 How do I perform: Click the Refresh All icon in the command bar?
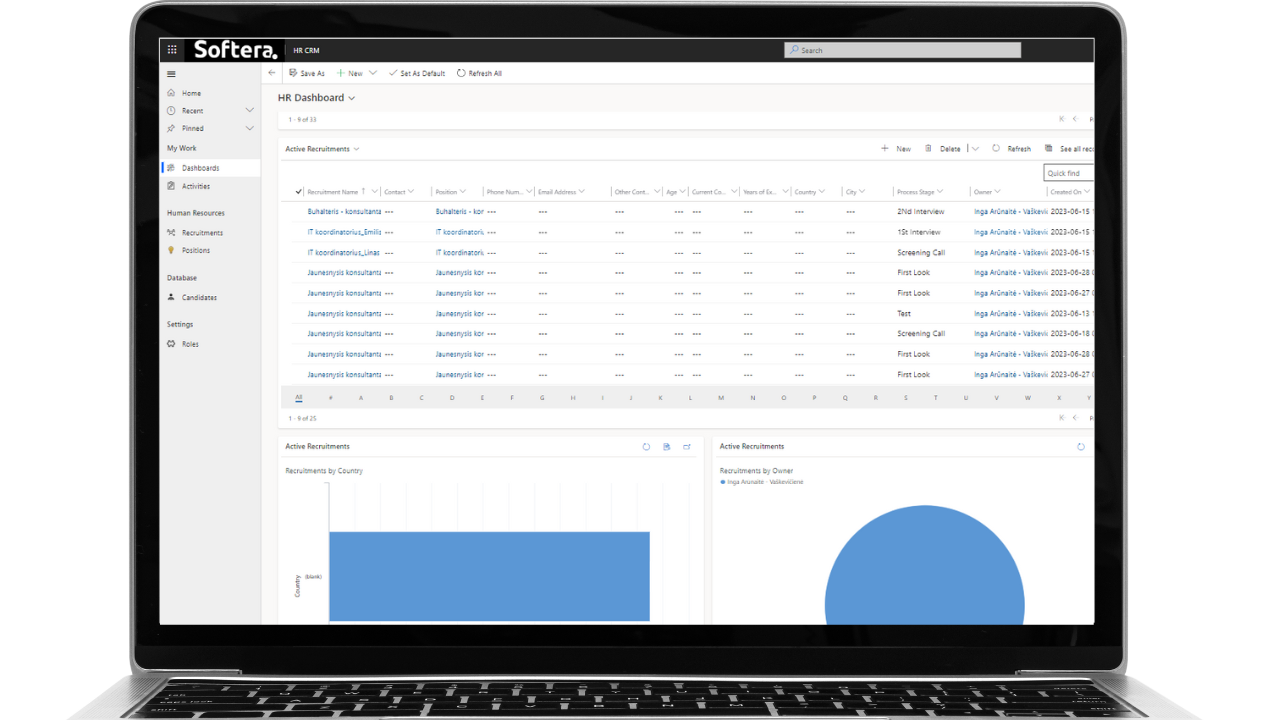point(461,73)
